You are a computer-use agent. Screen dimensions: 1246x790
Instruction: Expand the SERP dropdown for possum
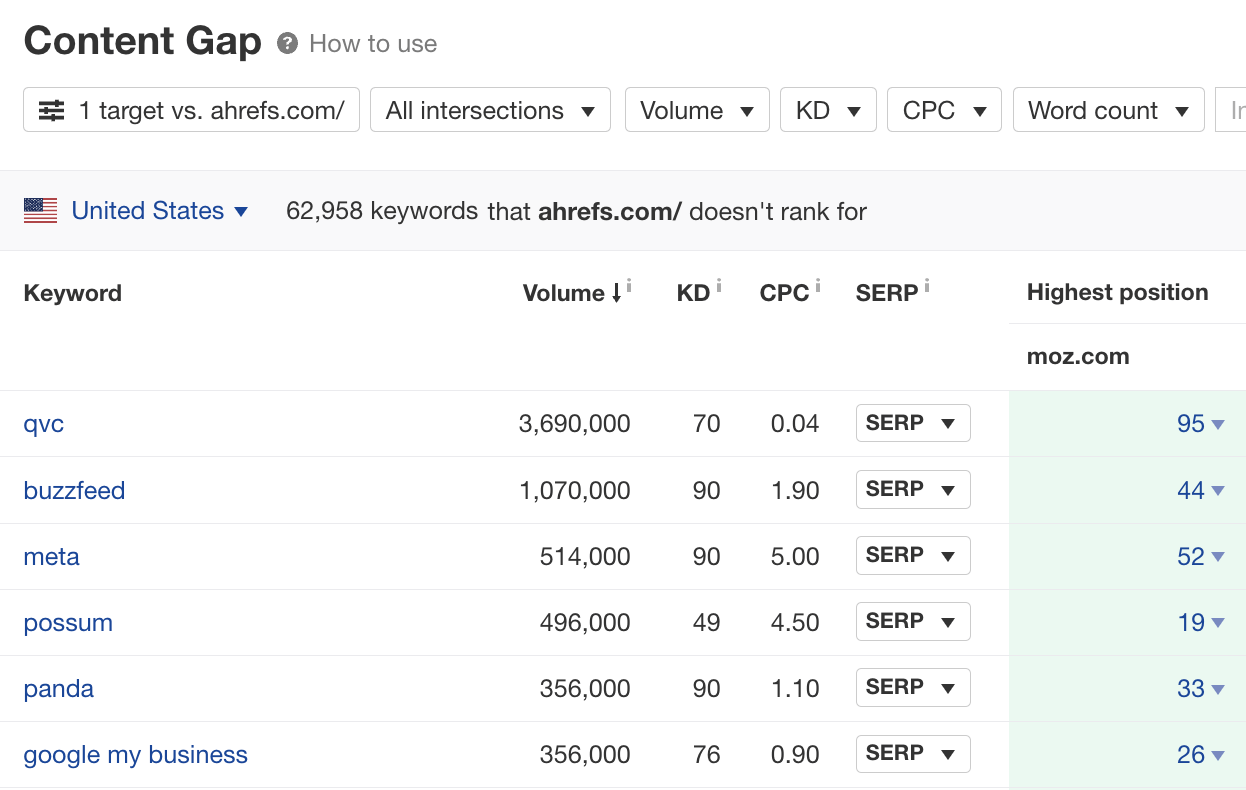click(x=913, y=621)
